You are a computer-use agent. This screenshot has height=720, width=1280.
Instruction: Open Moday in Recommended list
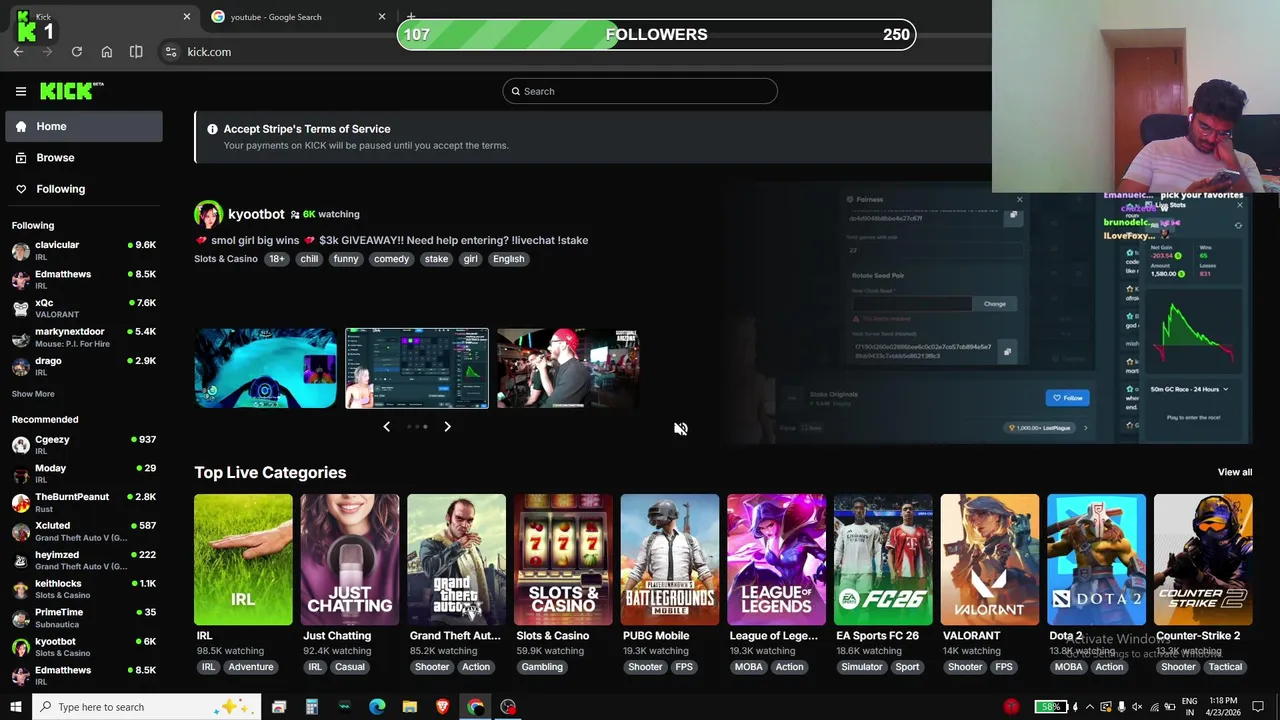pos(84,474)
